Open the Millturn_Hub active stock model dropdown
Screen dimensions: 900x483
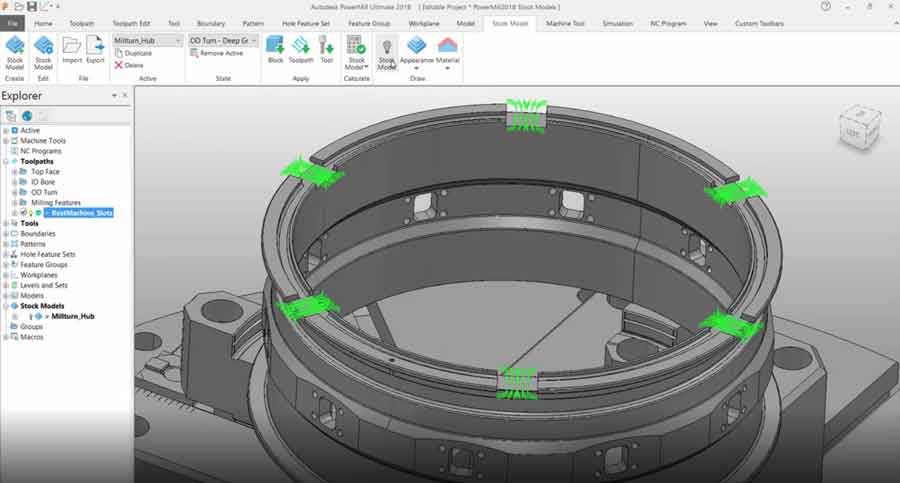tap(175, 40)
